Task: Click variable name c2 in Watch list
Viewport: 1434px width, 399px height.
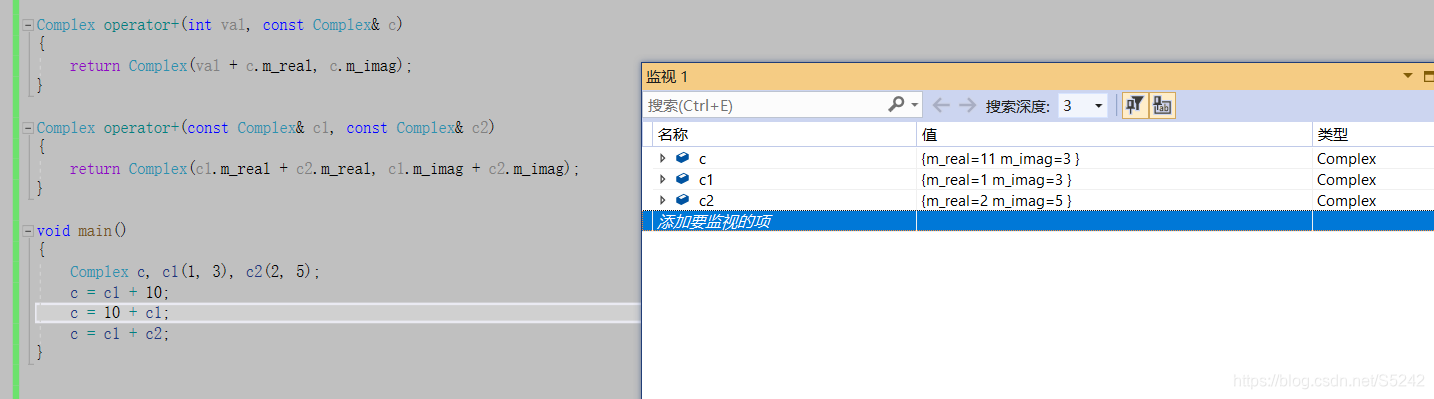Action: [x=706, y=201]
